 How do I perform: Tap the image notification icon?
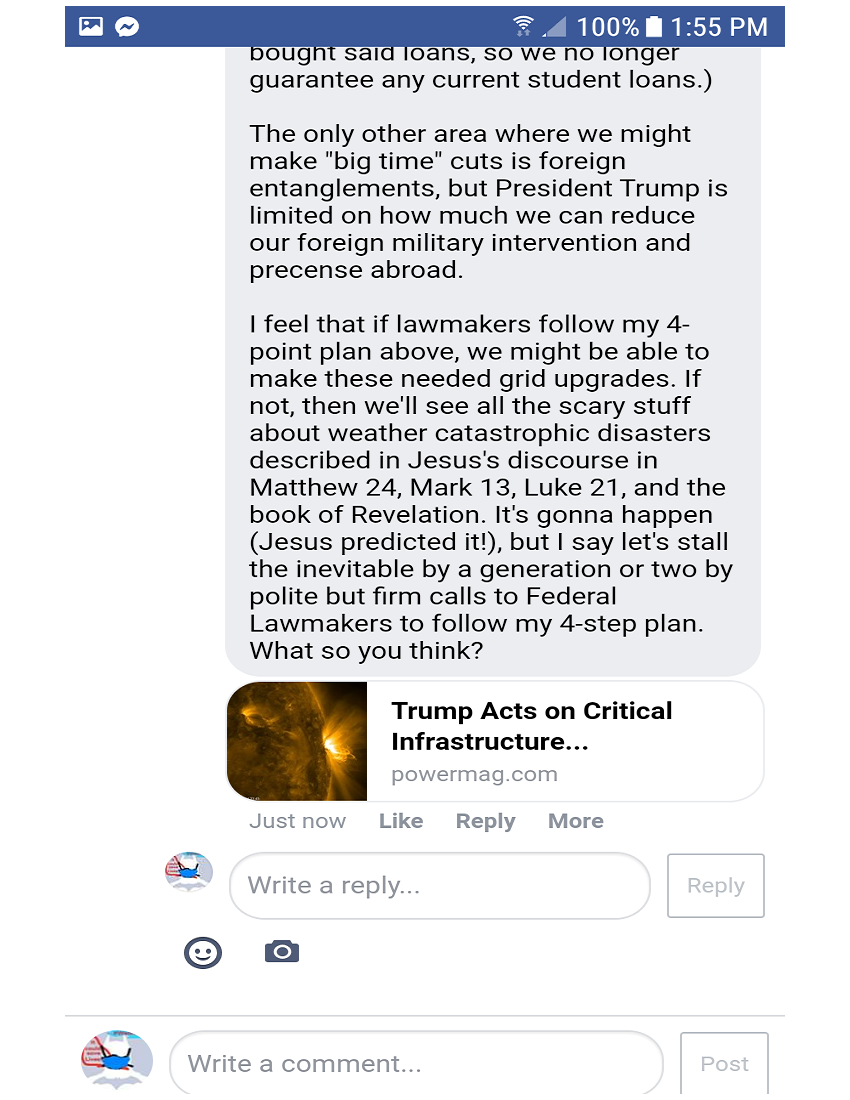[x=91, y=27]
